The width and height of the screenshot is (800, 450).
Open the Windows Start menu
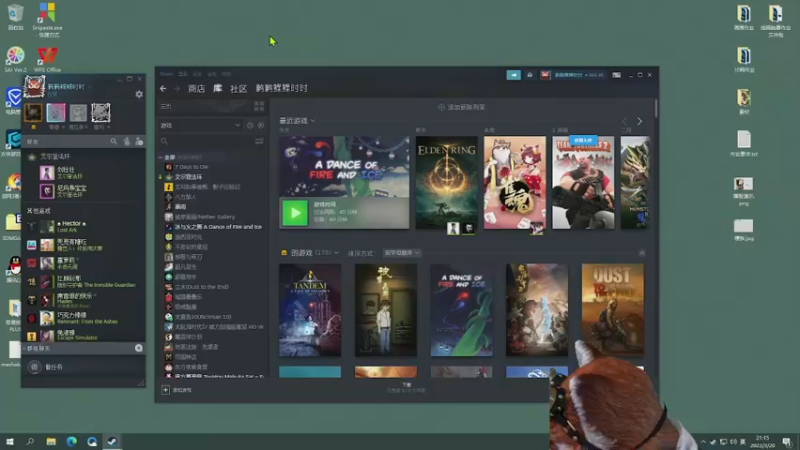10,441
